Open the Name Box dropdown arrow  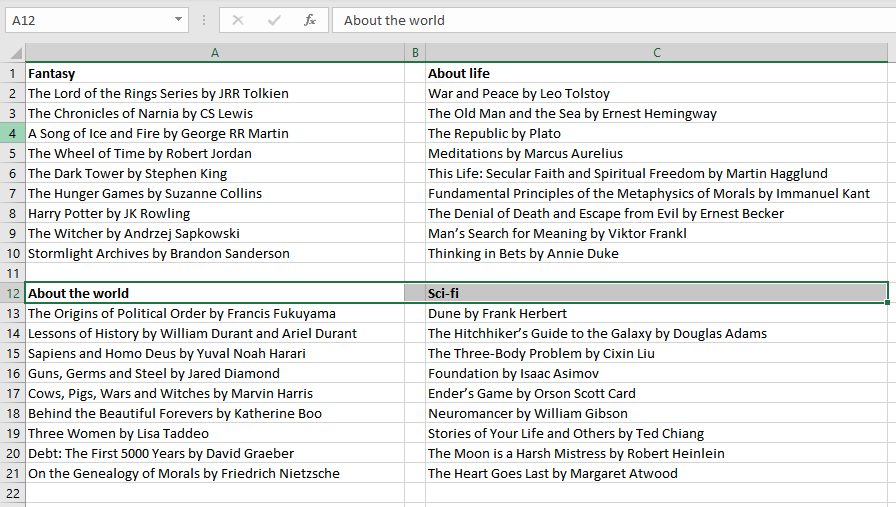[178, 20]
